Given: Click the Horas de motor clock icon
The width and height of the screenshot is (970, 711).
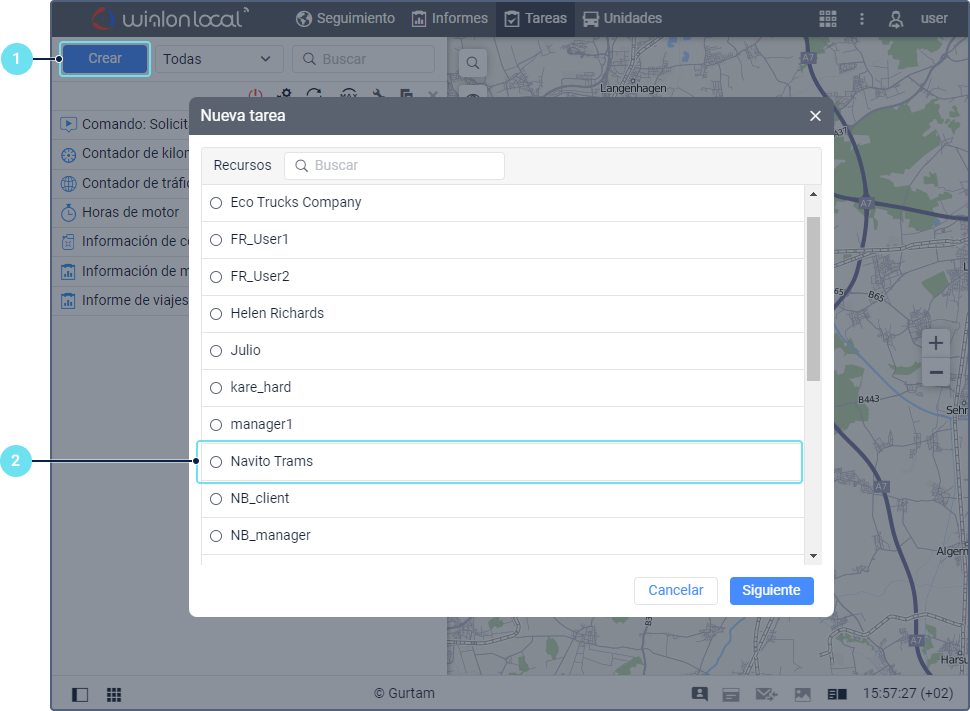Looking at the screenshot, I should pyautogui.click(x=68, y=212).
